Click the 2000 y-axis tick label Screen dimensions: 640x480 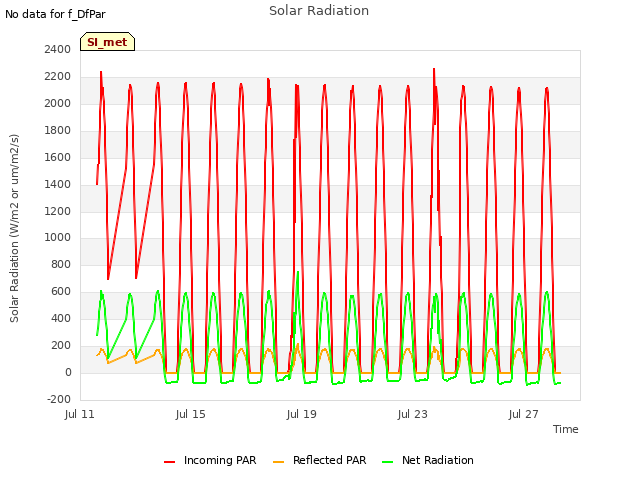(x=58, y=103)
